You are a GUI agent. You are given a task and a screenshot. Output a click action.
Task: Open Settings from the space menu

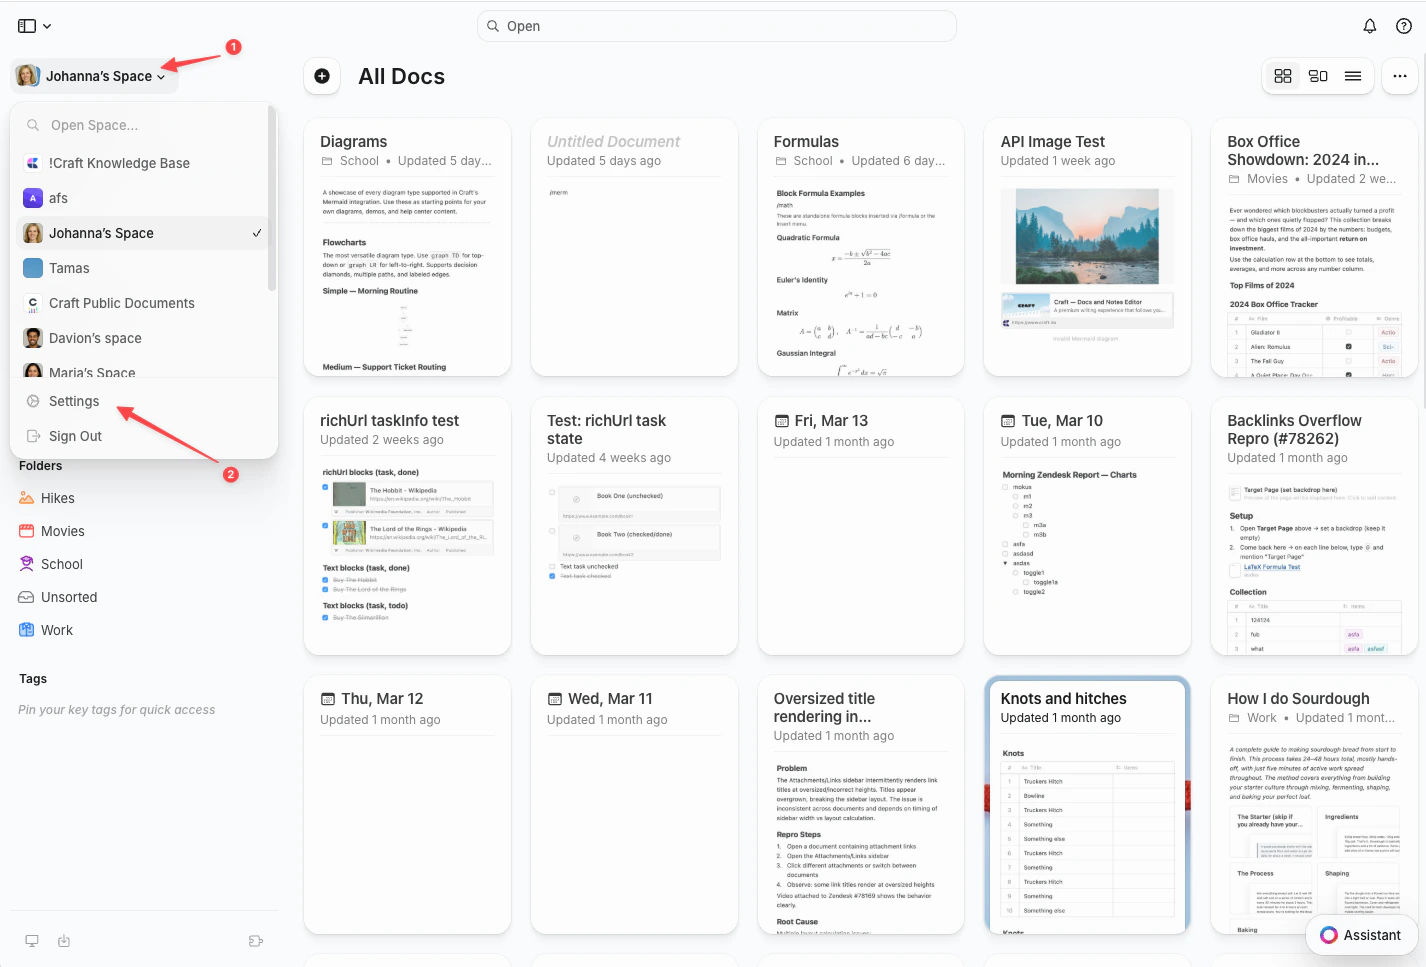[142, 401]
